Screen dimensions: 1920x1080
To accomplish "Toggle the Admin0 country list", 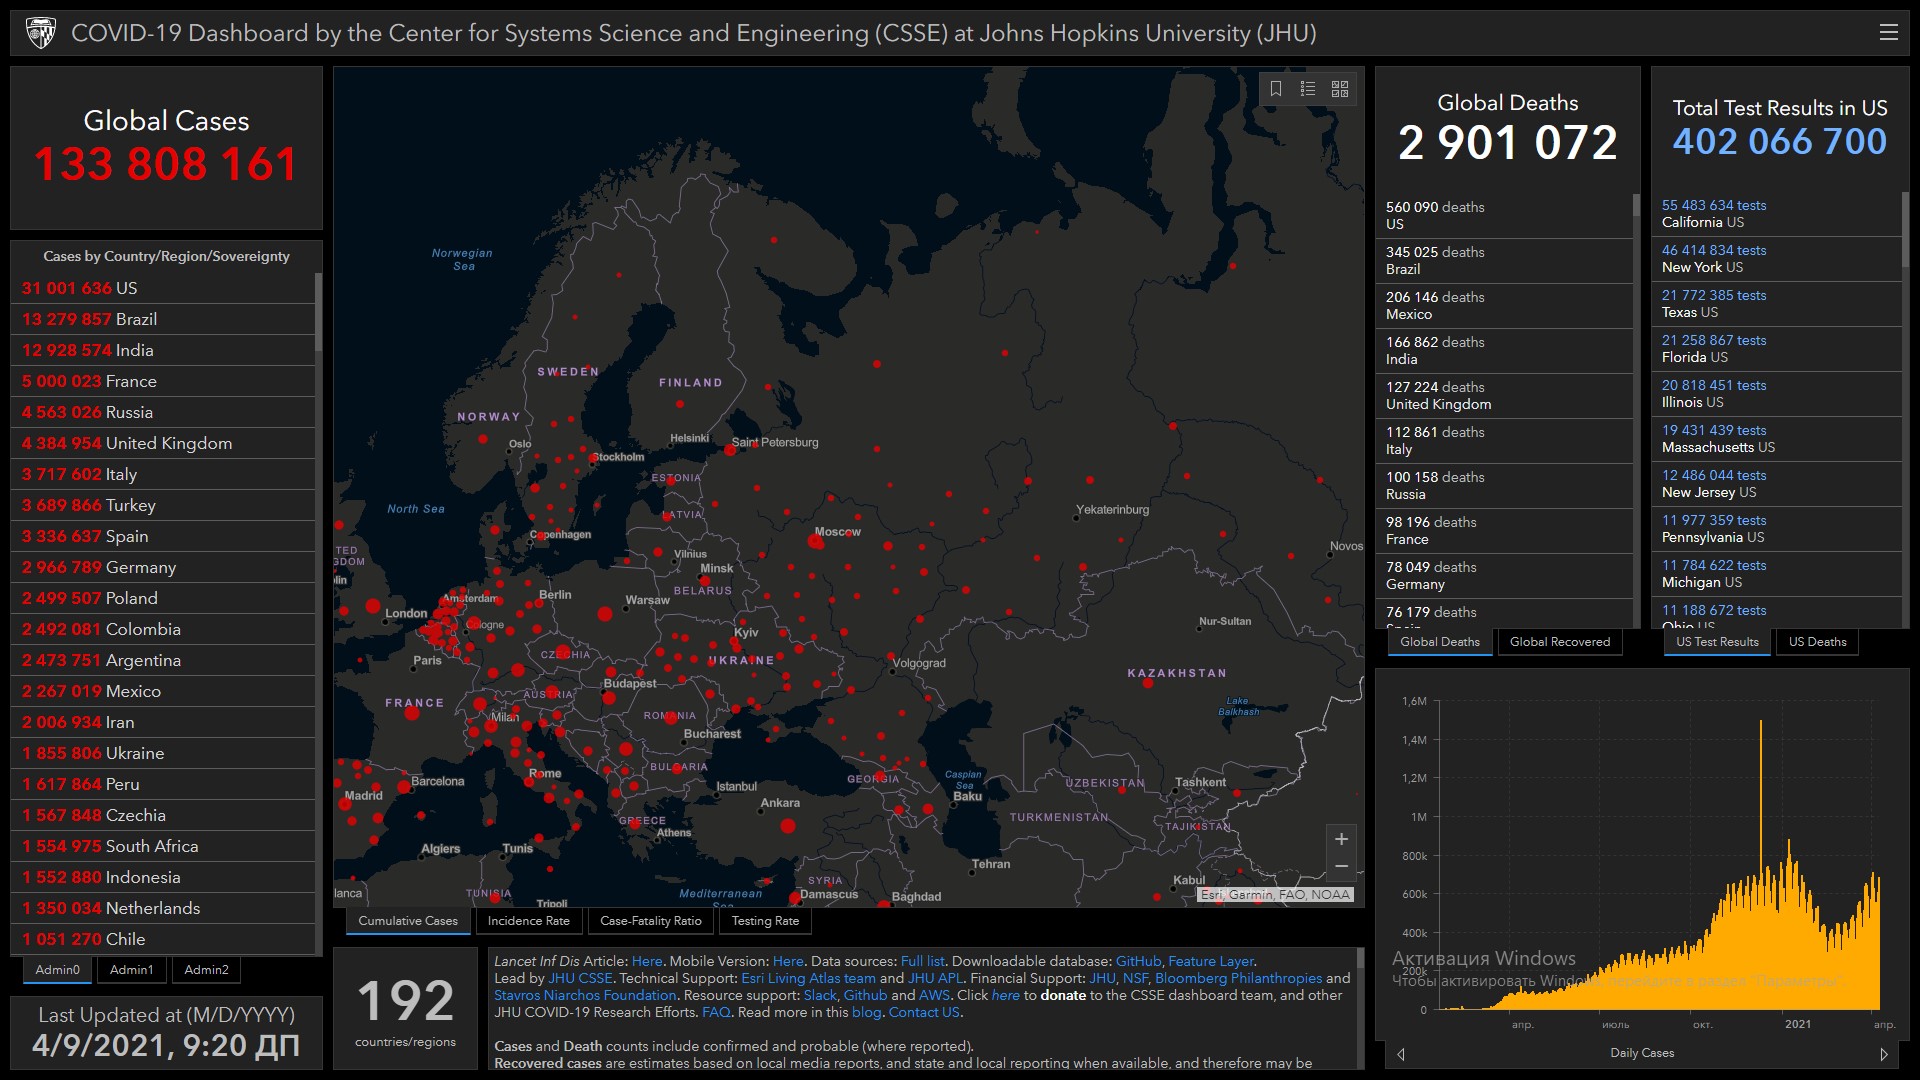I will coord(57,970).
